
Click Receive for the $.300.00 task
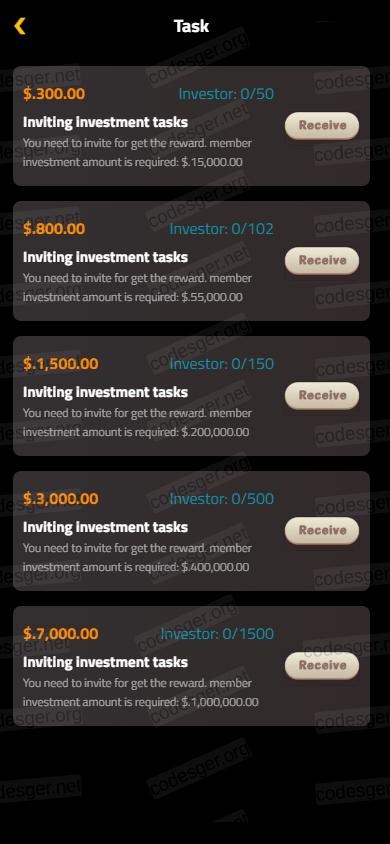pos(322,126)
